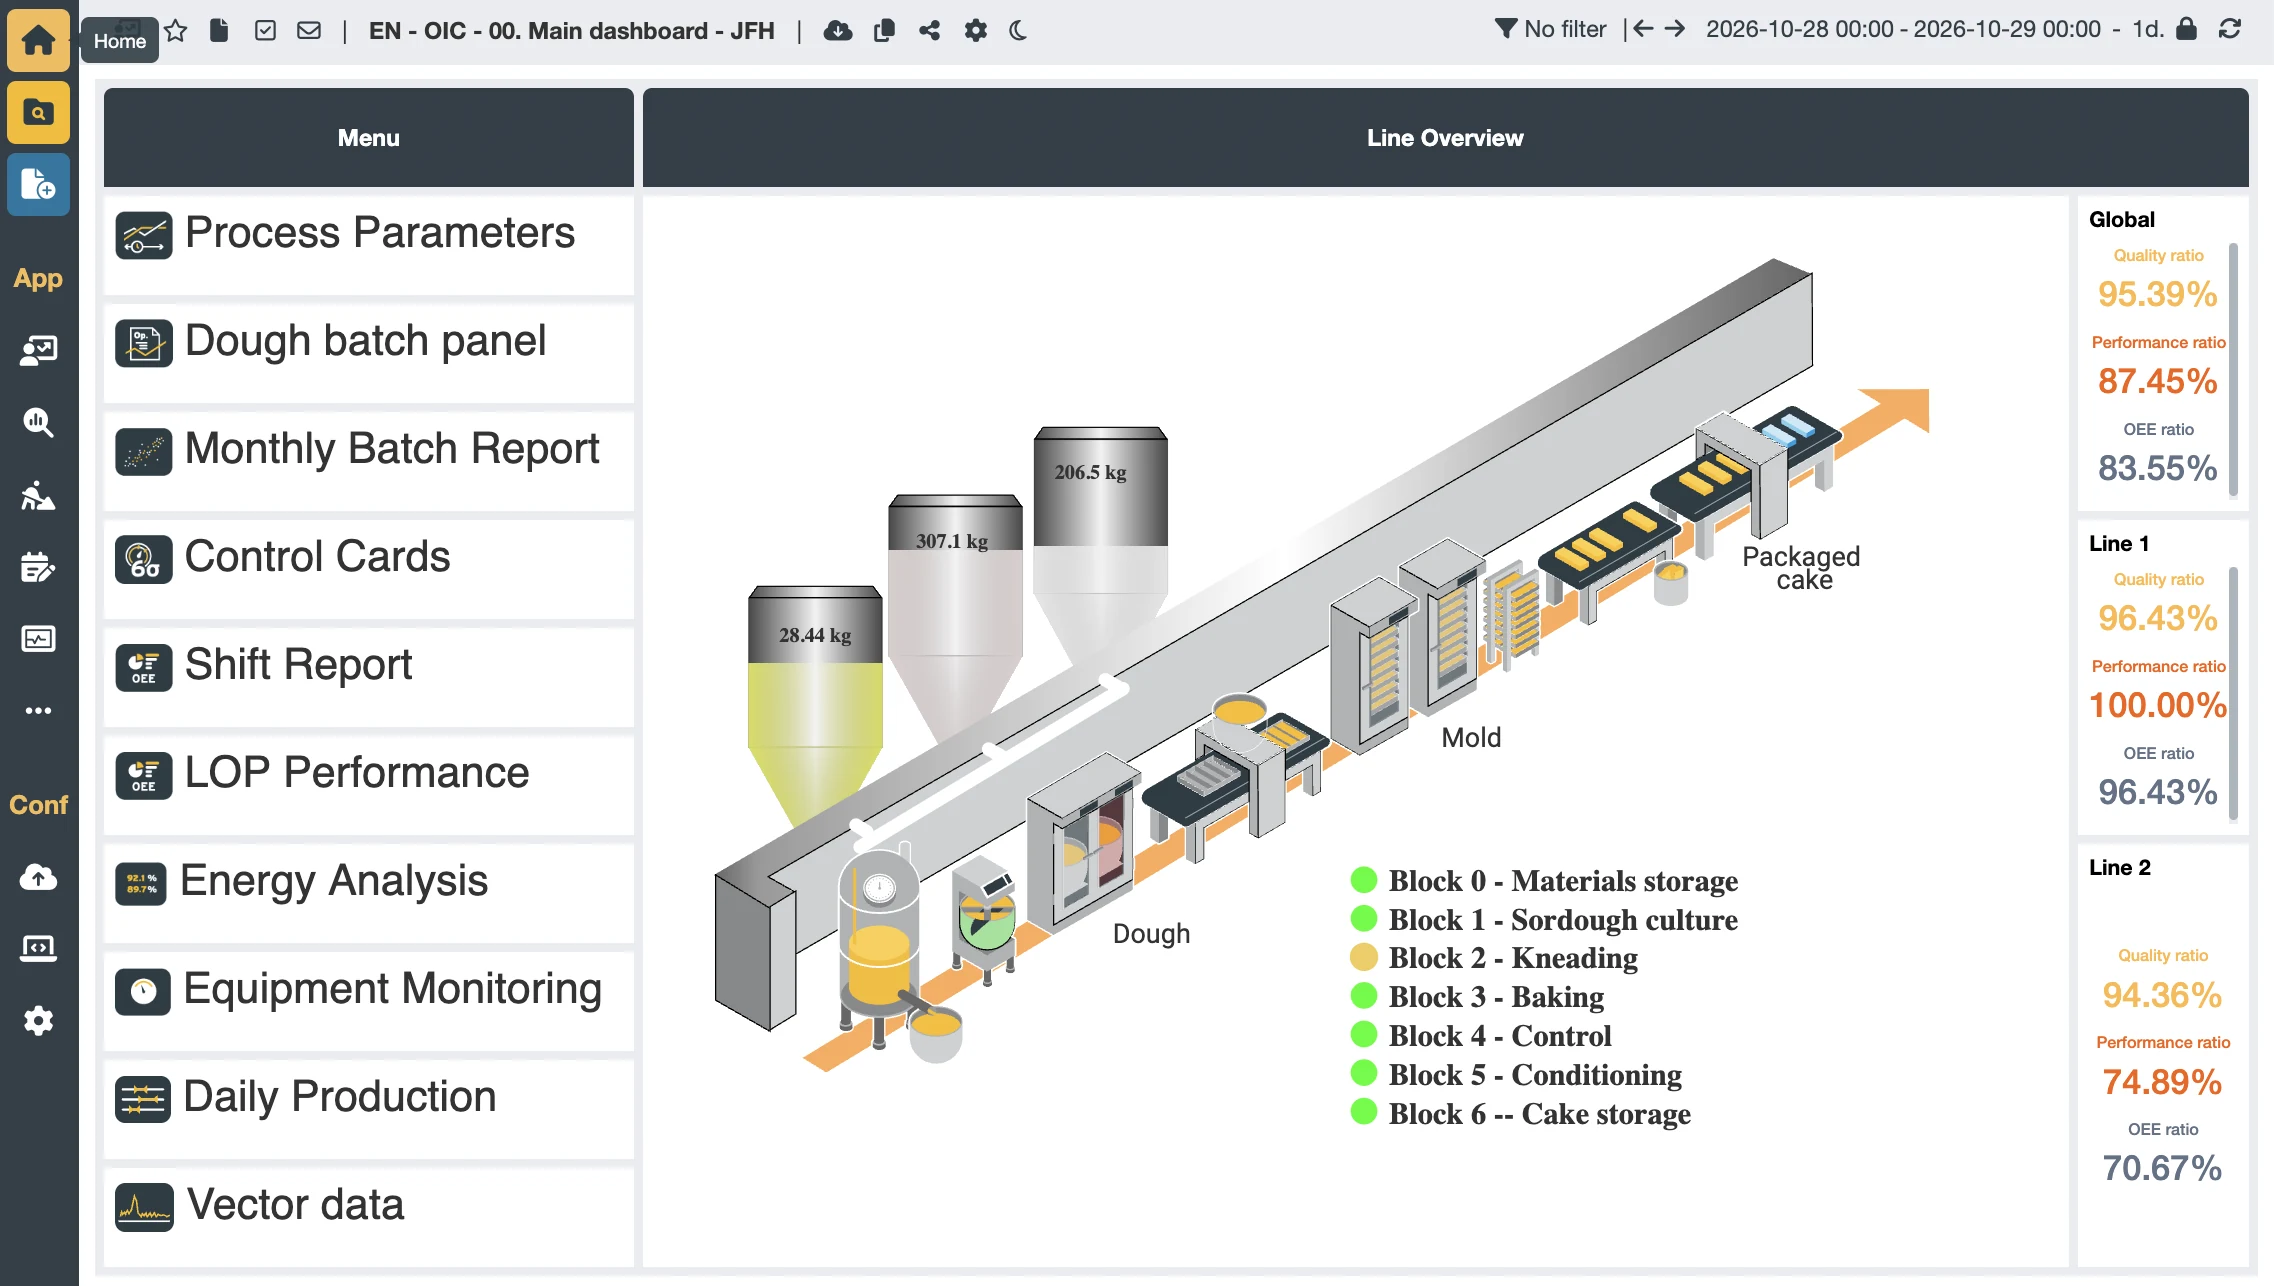Open the date range 2026-10-28 selector

click(1903, 29)
